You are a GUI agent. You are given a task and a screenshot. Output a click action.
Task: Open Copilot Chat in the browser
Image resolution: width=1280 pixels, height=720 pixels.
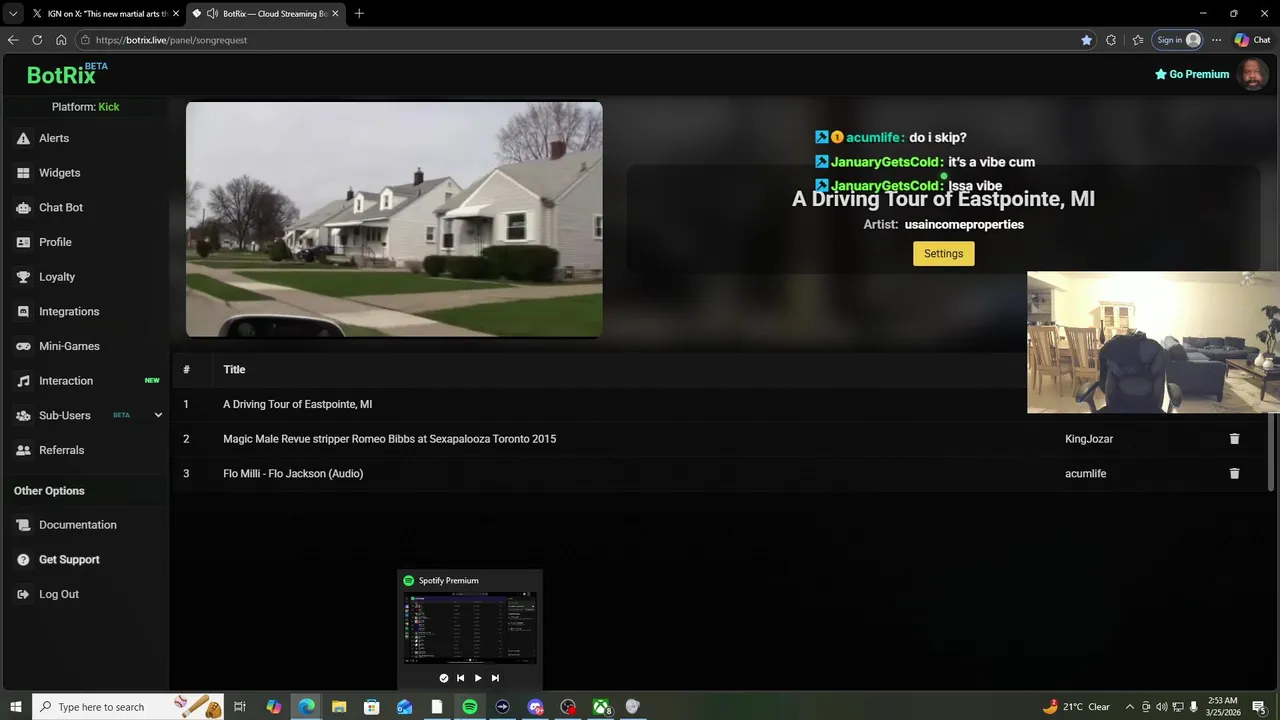point(1252,40)
